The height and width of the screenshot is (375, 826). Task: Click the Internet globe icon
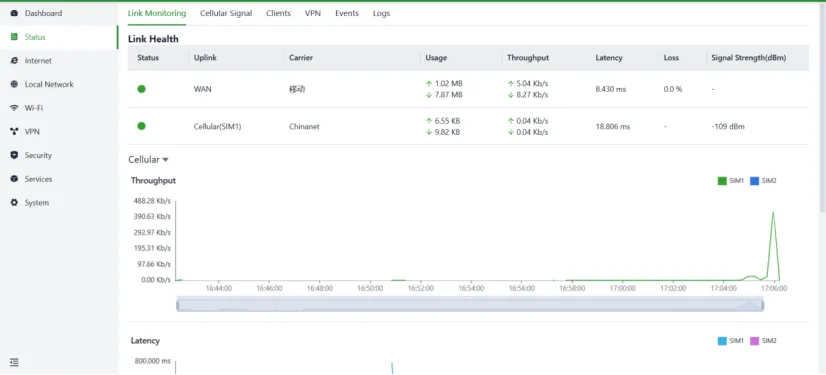click(14, 61)
